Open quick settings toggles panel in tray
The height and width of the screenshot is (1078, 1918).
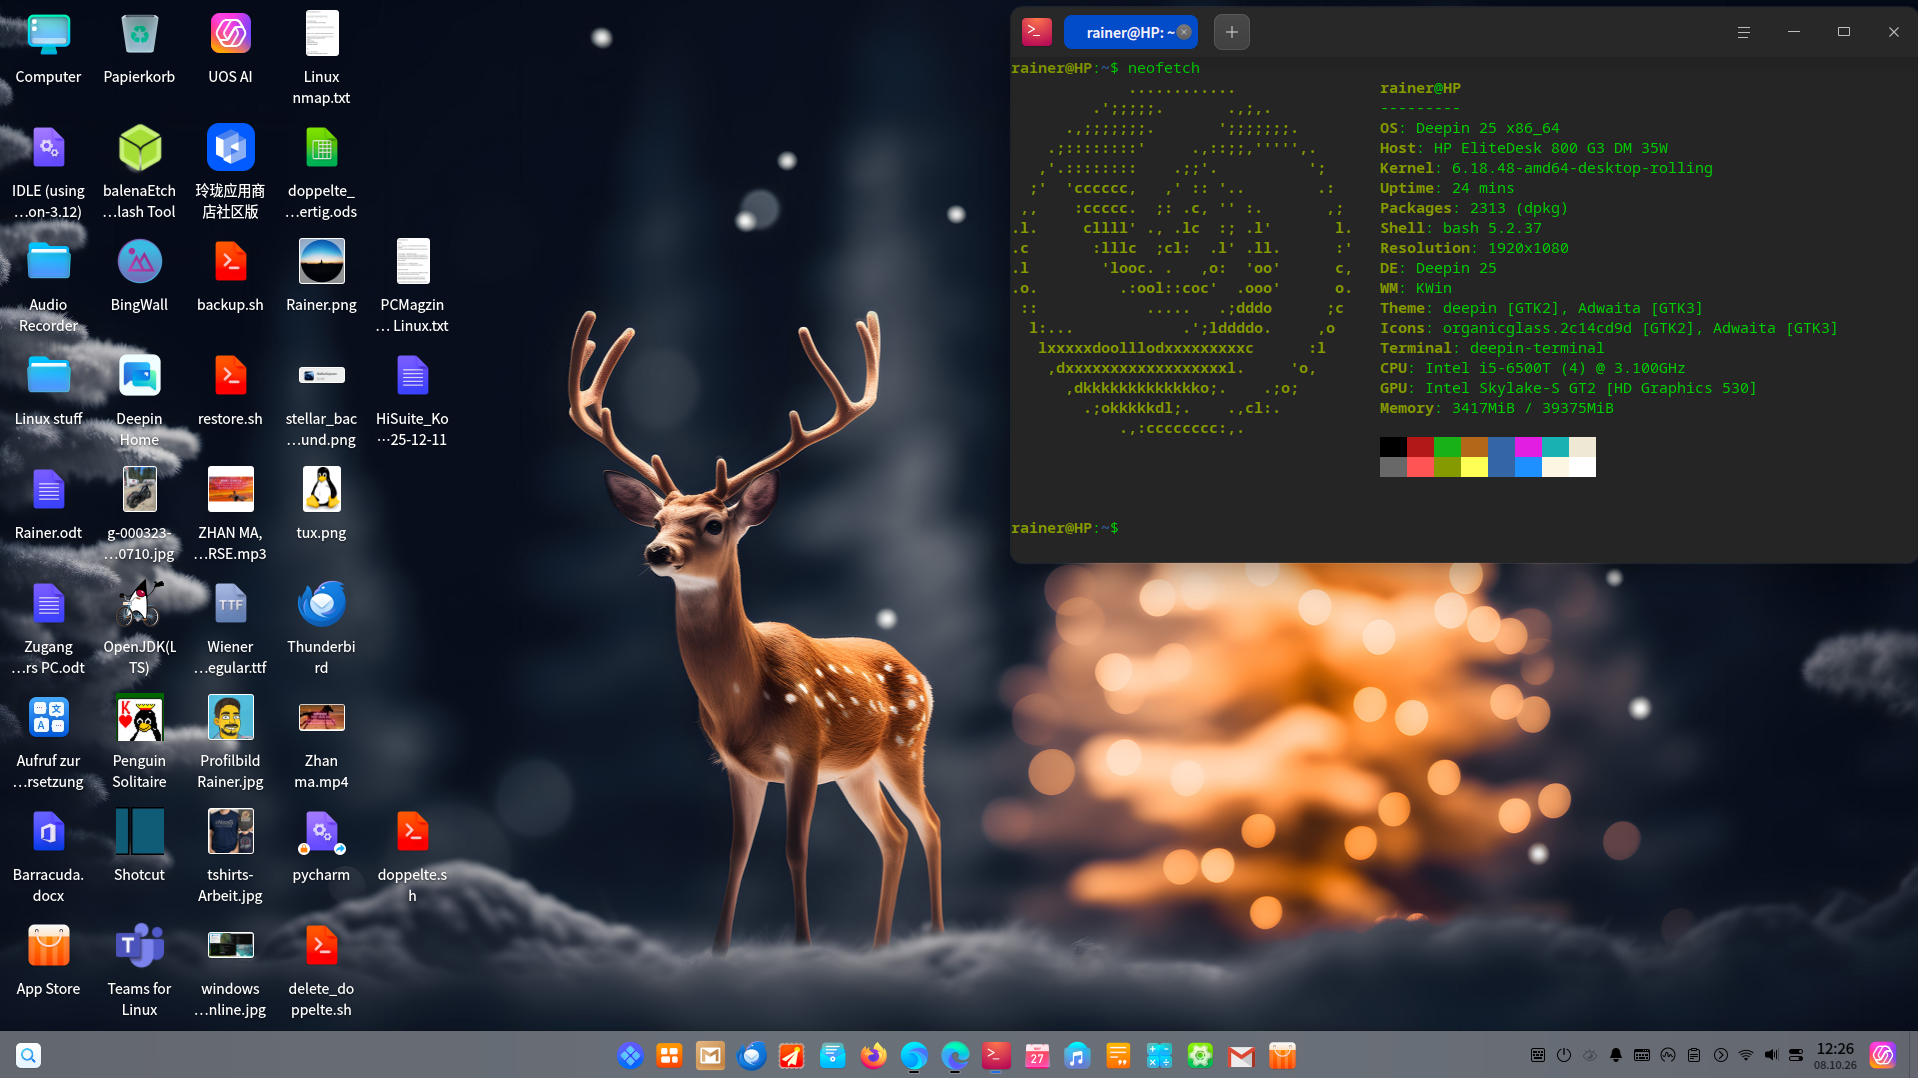click(1797, 1055)
